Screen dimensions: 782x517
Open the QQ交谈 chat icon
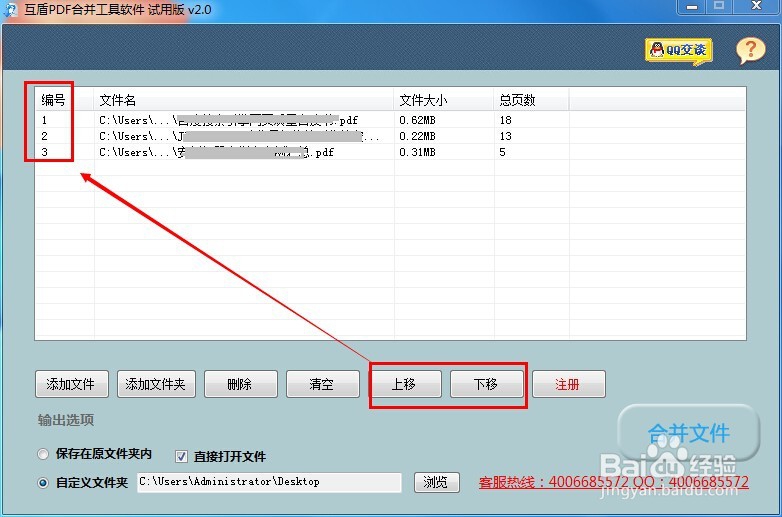tap(678, 51)
